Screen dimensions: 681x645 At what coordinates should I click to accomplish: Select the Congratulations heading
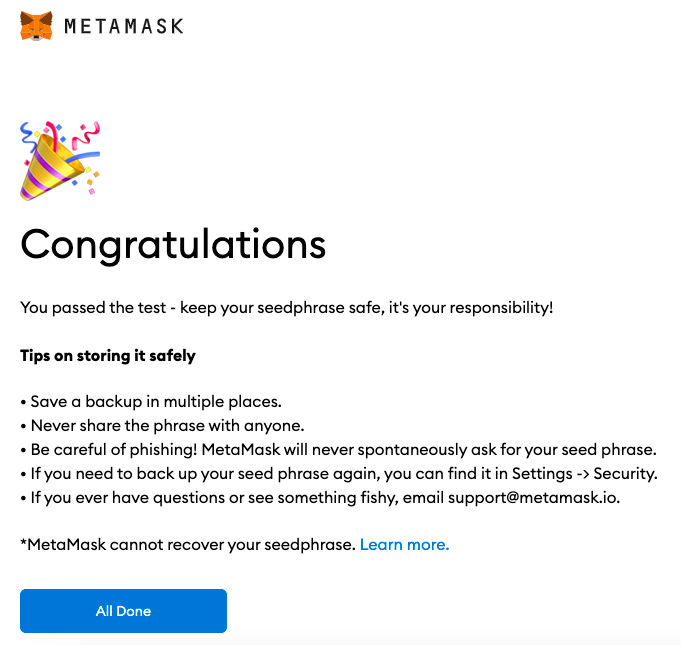tap(173, 245)
